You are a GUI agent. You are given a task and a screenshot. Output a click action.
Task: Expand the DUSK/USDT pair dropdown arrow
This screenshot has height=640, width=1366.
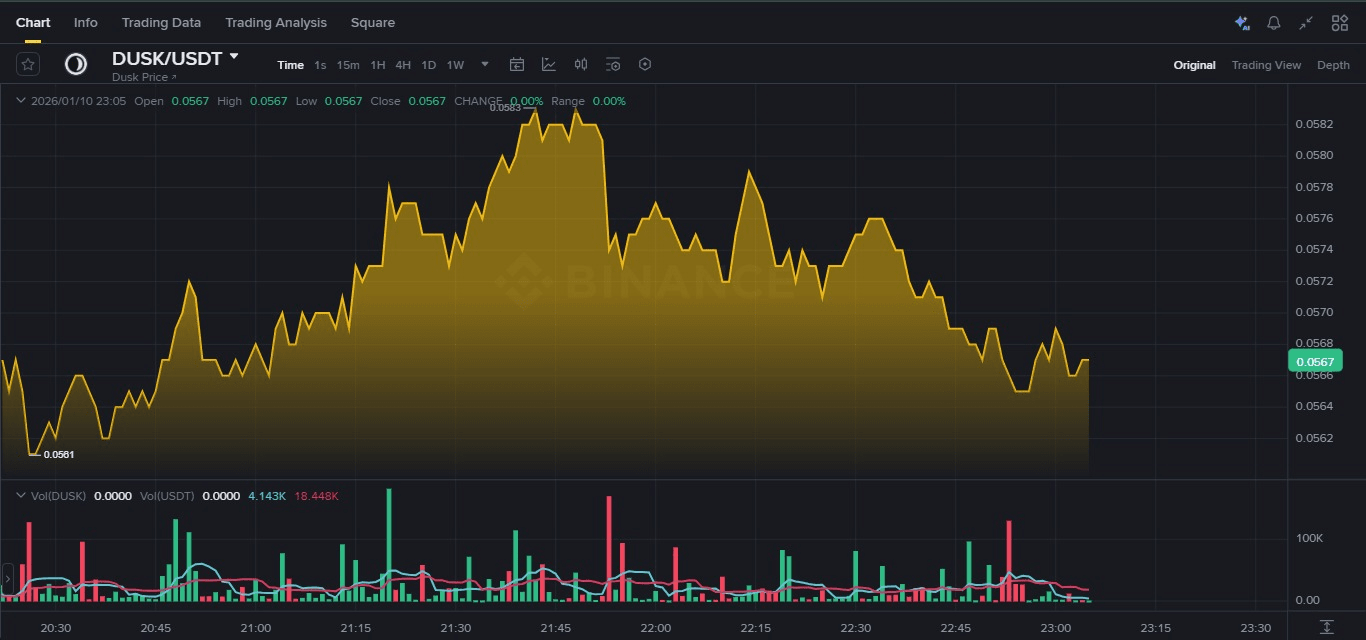pyautogui.click(x=234, y=57)
